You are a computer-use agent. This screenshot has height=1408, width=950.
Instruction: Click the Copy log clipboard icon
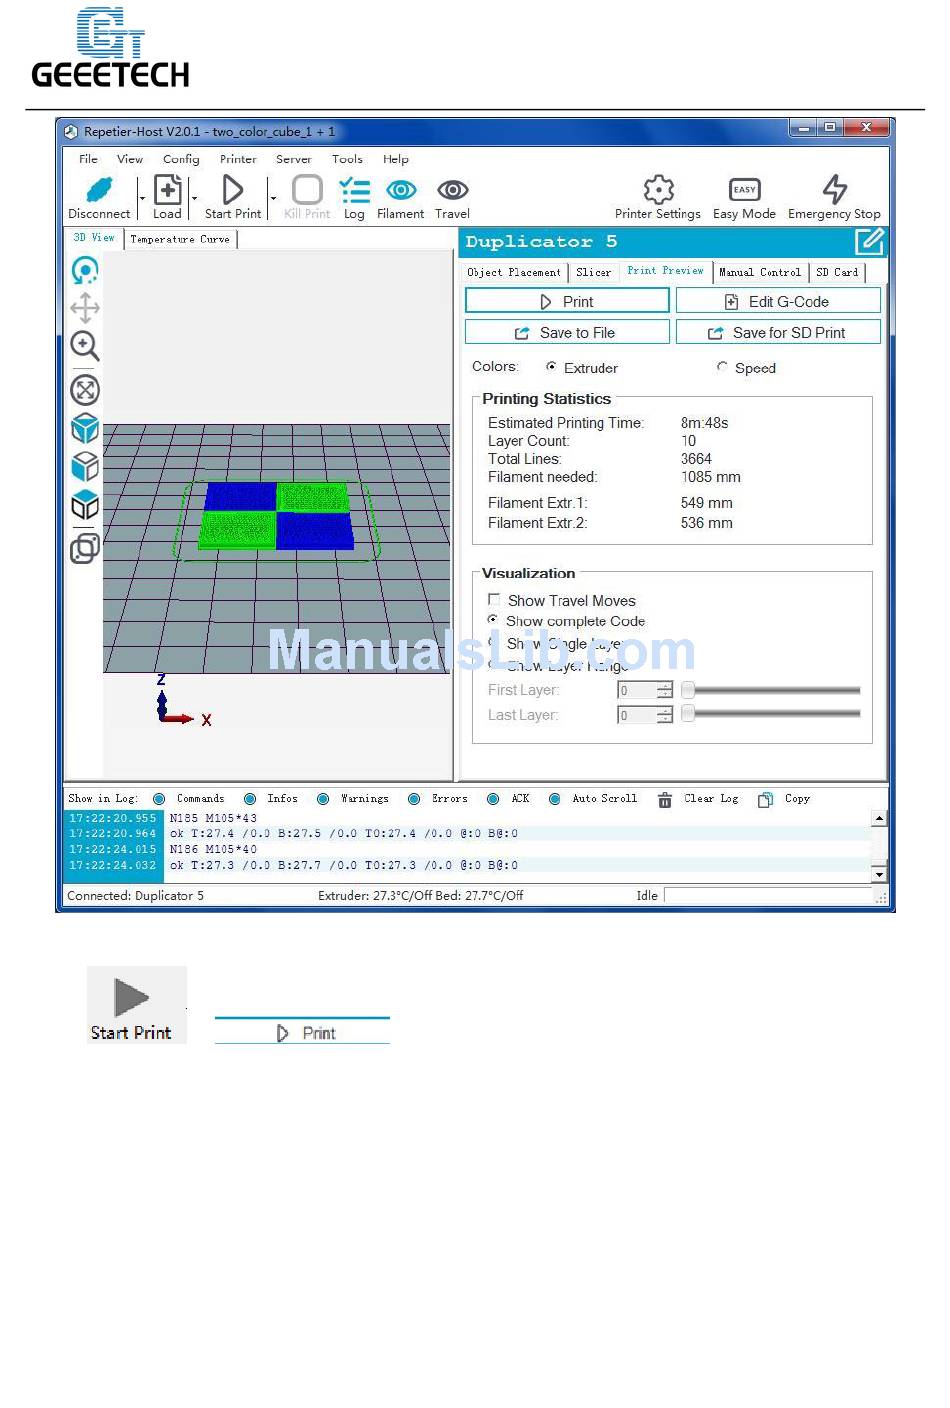pos(766,799)
